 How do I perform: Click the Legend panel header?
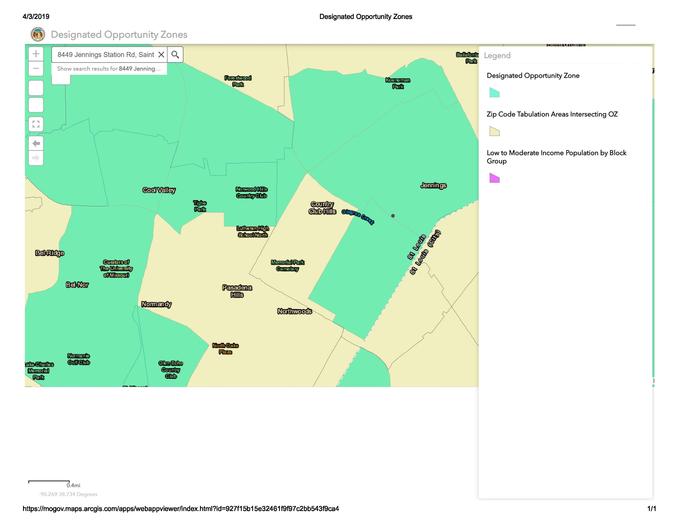click(x=498, y=56)
